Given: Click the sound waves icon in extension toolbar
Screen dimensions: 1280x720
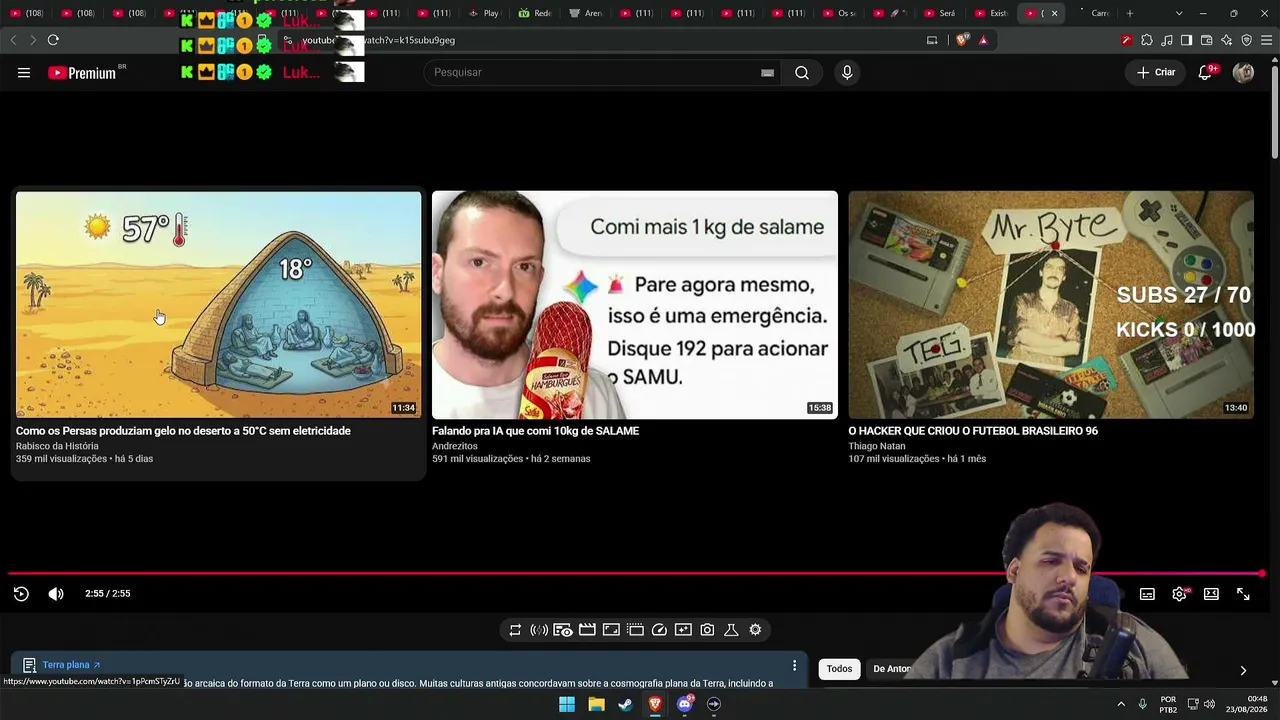Looking at the screenshot, I should [x=539, y=630].
